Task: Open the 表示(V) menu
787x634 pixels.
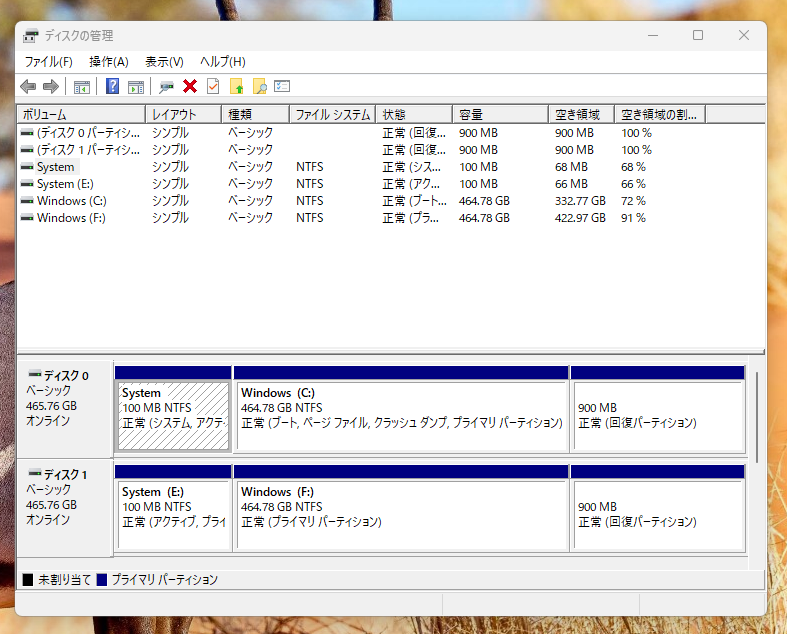Action: tap(164, 62)
